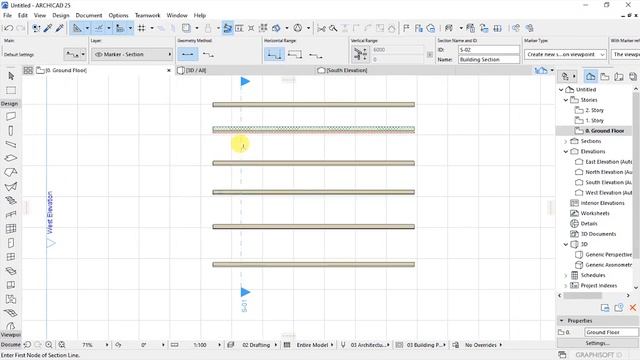
Task: Click the Settings... button in Navigator
Action: point(597,343)
